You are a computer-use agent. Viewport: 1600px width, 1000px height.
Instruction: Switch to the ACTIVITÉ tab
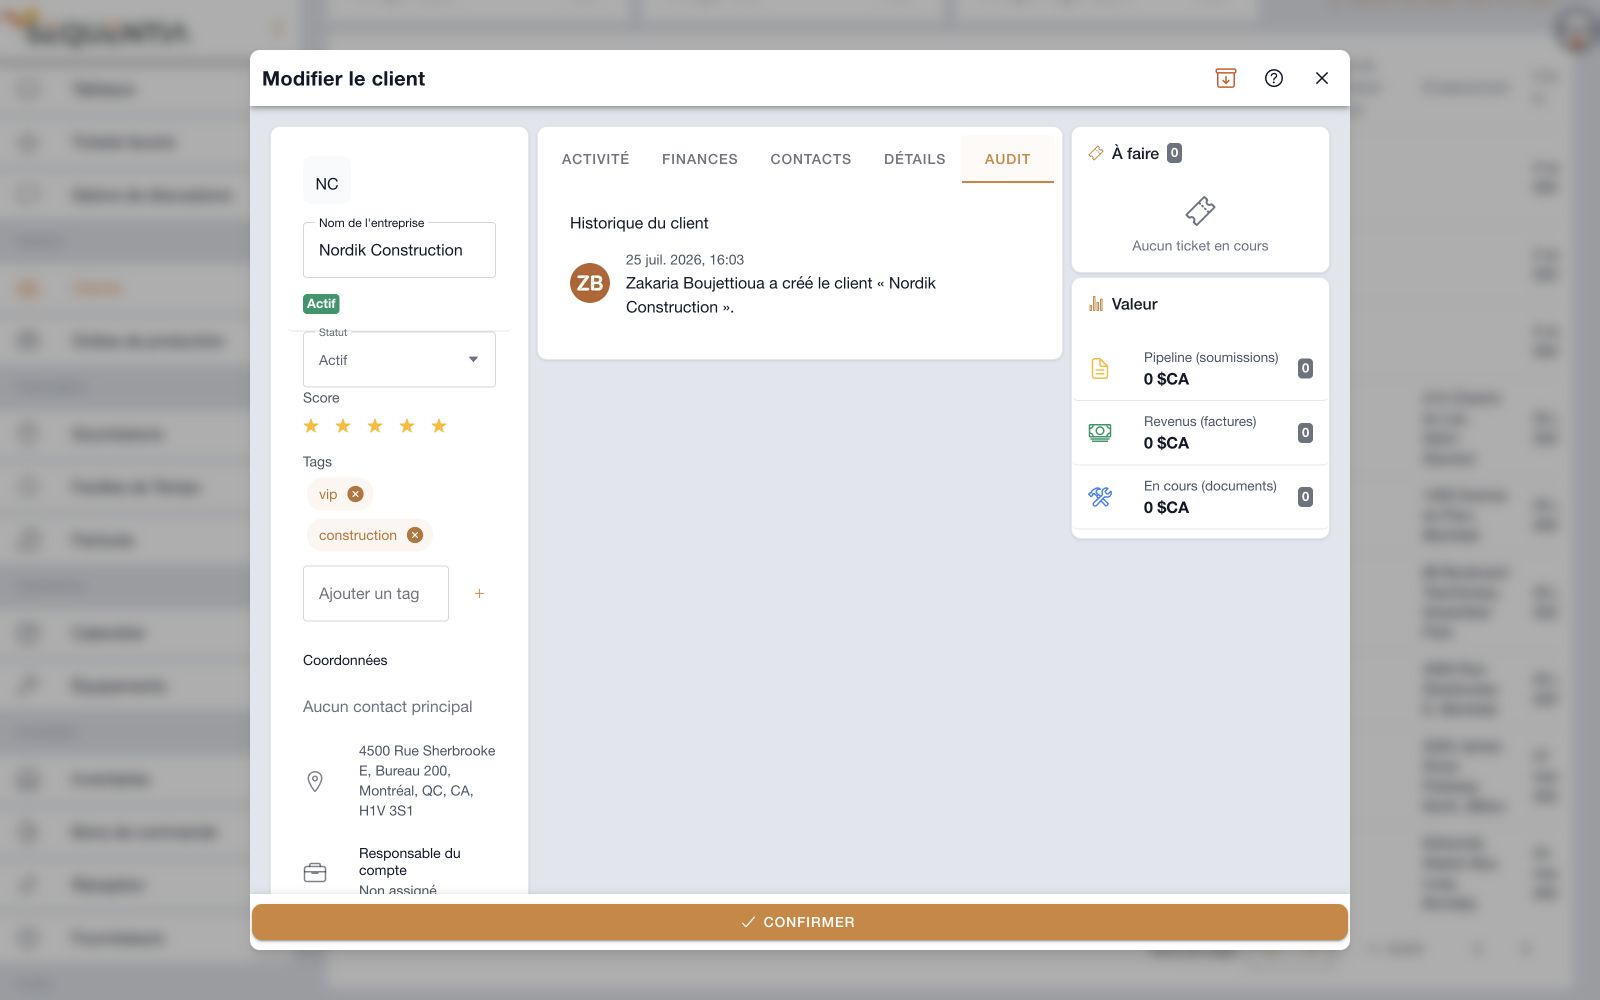tap(595, 159)
